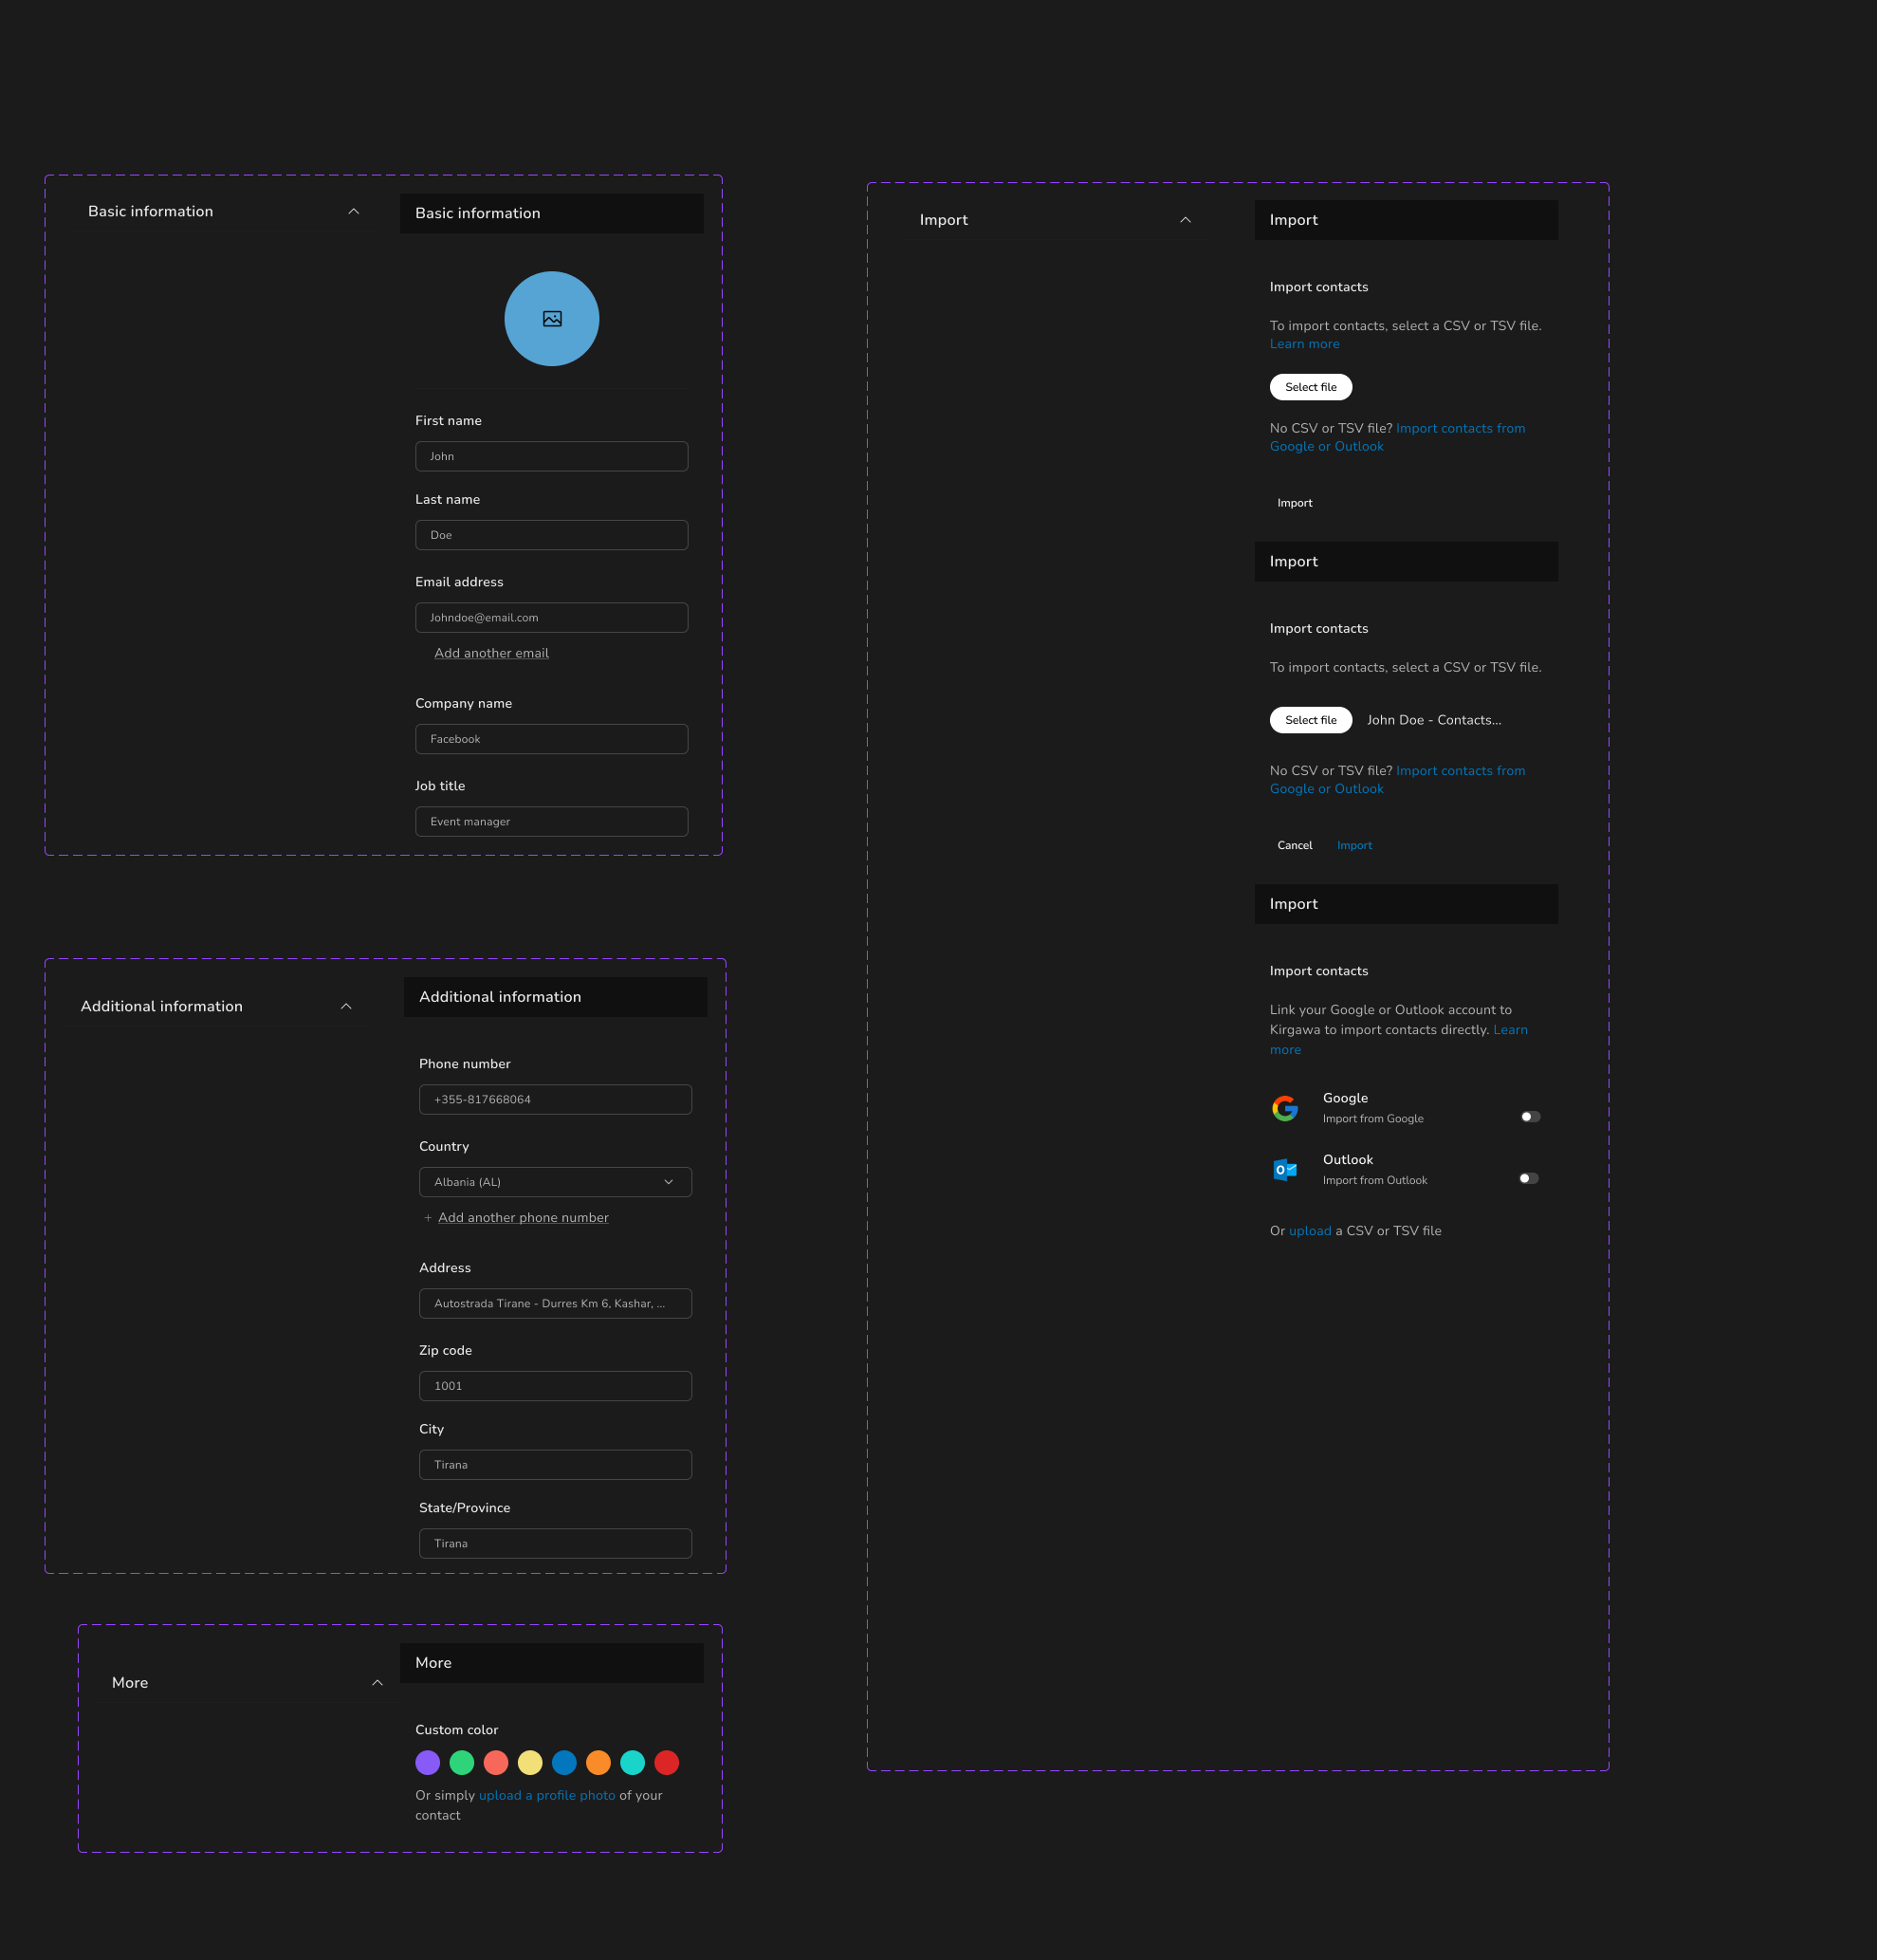Click the Cancel button
Viewport: 1877px width, 1960px height.
tap(1295, 846)
